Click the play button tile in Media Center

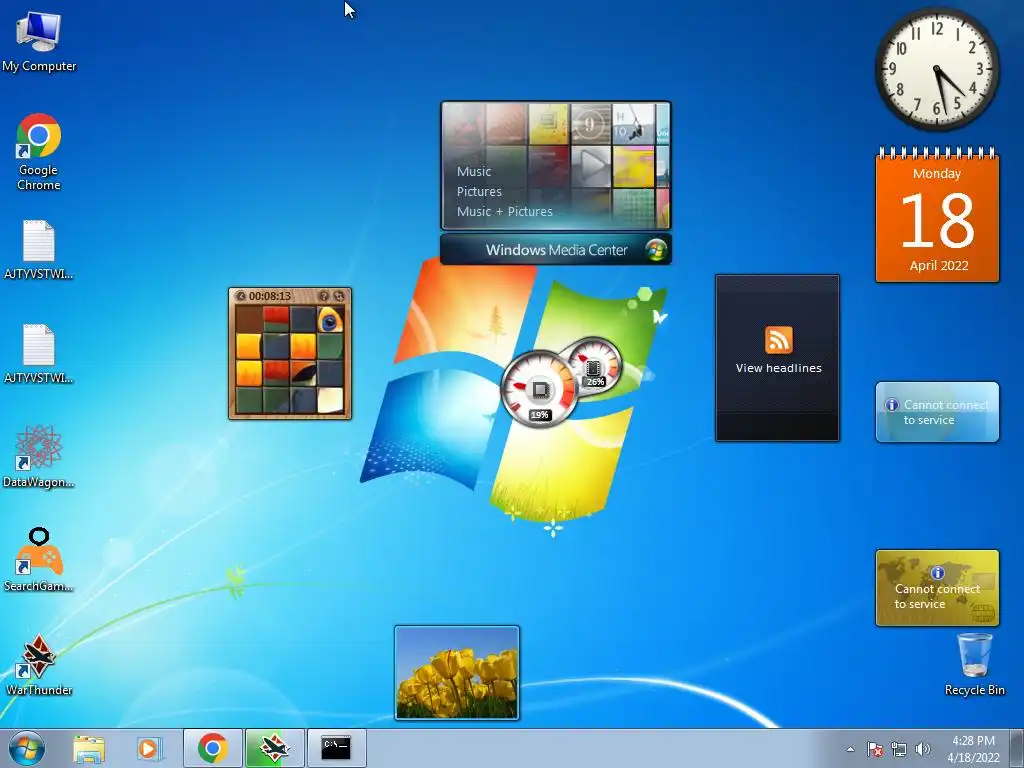point(592,165)
